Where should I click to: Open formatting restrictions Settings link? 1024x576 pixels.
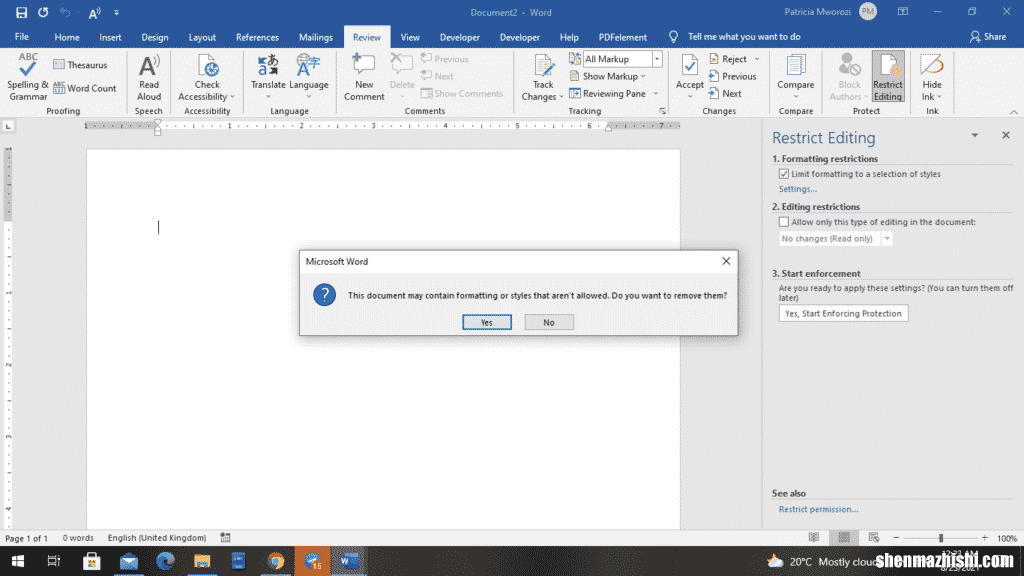tap(797, 189)
